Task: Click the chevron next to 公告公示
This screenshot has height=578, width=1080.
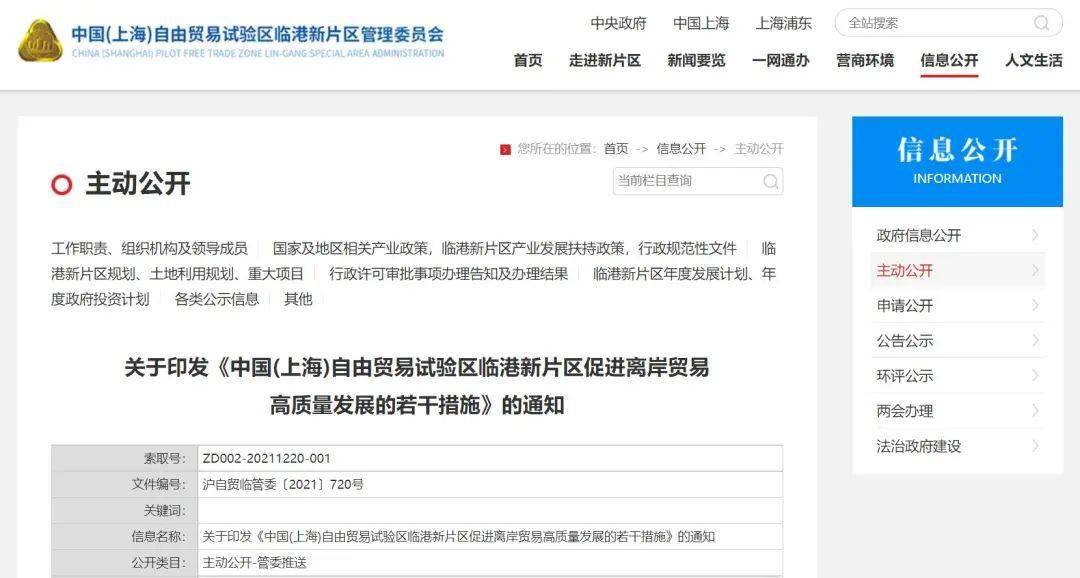Action: pyautogui.click(x=1035, y=340)
